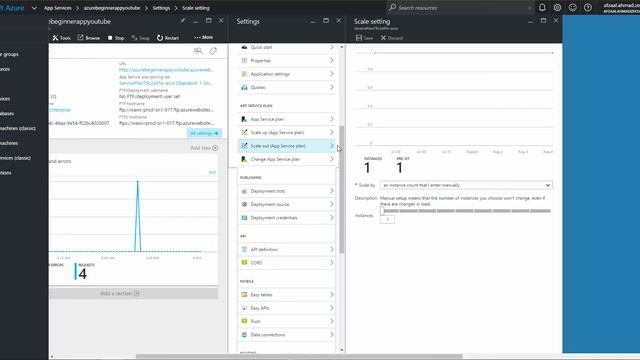This screenshot has height=360, width=640.
Task: Click Add tiles link
Action: coord(204,148)
